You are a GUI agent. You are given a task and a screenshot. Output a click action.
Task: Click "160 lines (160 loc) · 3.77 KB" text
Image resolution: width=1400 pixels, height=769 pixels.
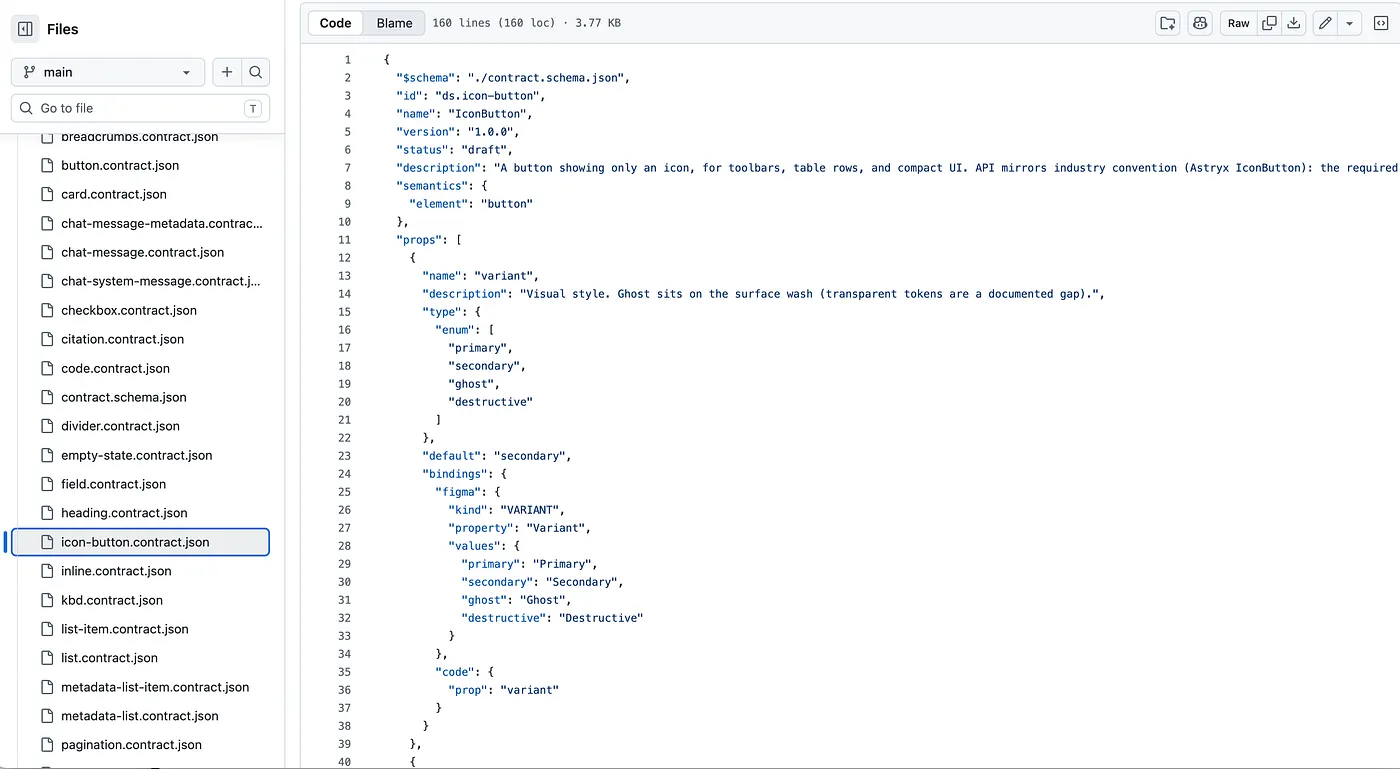526,23
